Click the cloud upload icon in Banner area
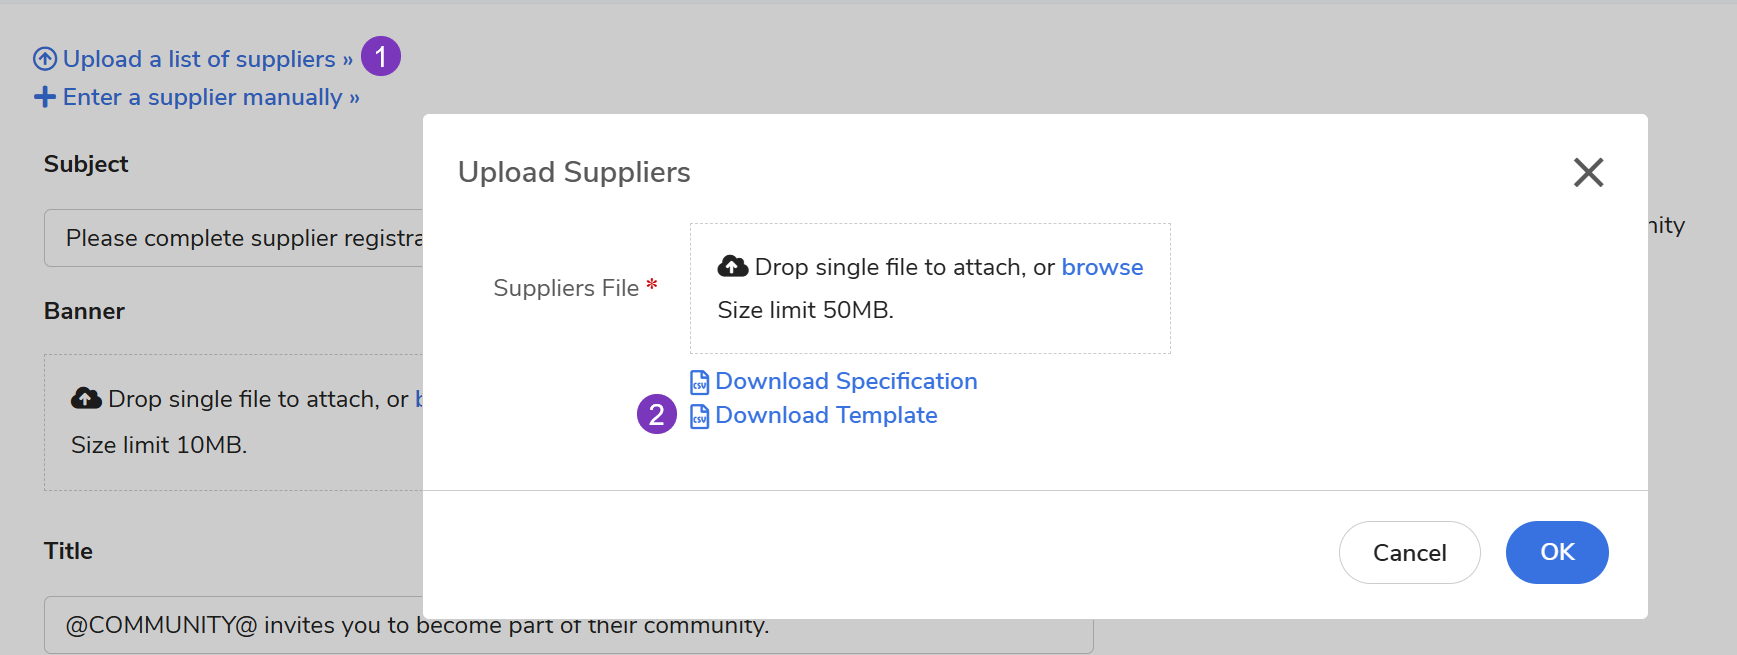Viewport: 1737px width, 655px height. 86,399
